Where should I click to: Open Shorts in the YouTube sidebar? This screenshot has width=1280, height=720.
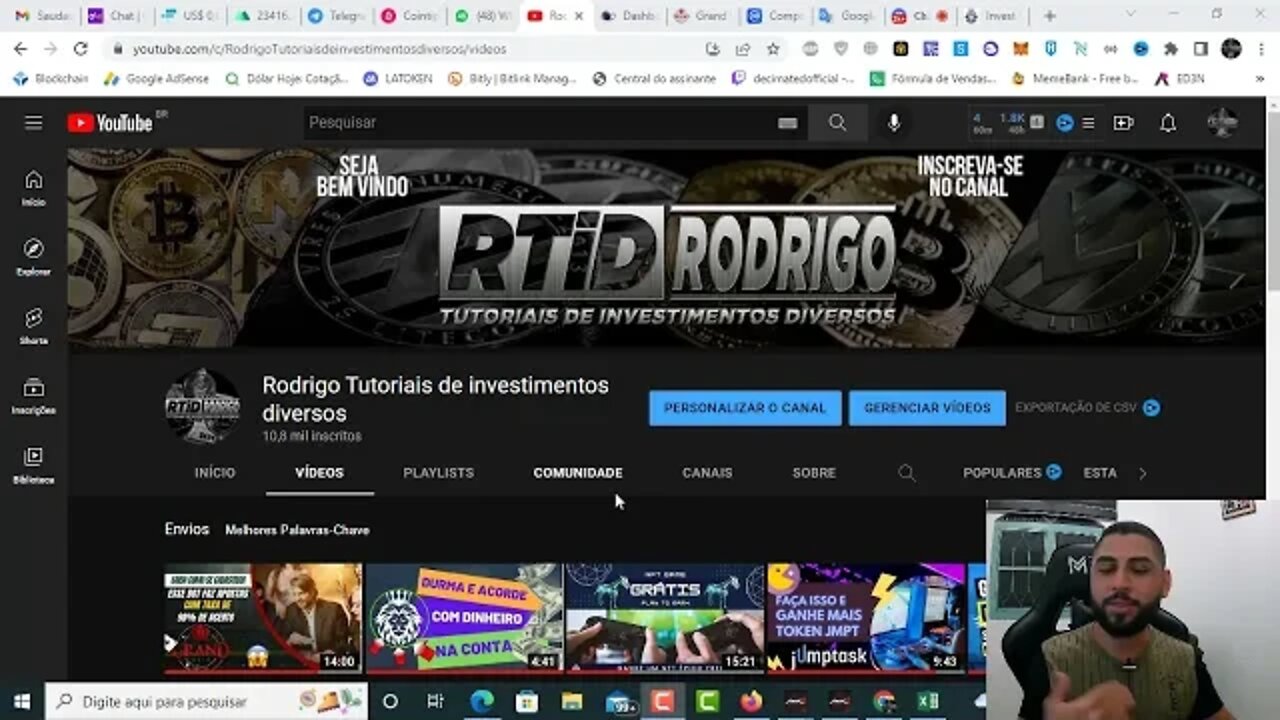point(34,326)
